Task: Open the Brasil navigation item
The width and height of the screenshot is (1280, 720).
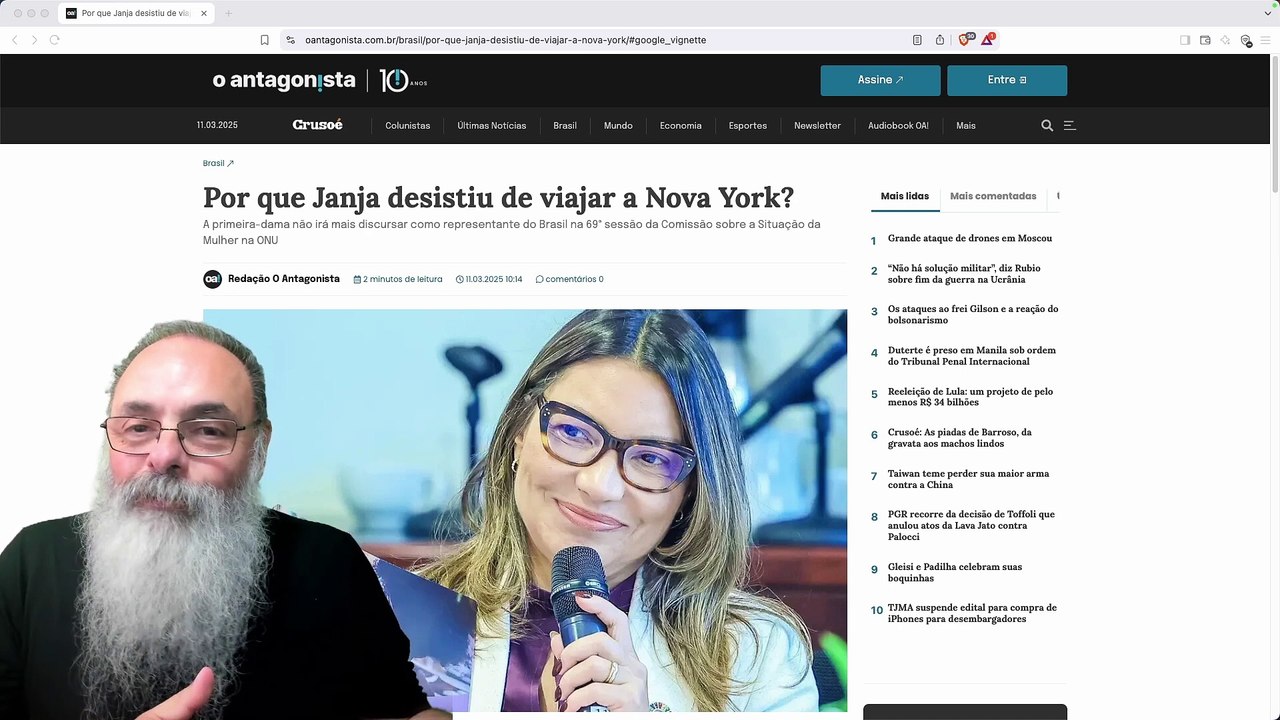Action: (x=565, y=126)
